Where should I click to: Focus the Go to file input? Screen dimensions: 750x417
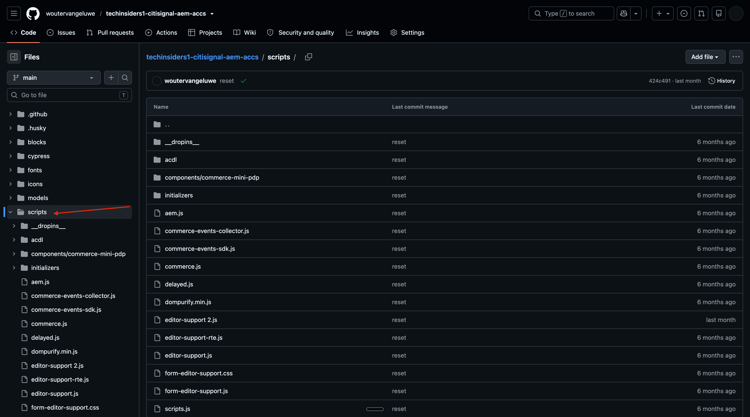point(69,95)
